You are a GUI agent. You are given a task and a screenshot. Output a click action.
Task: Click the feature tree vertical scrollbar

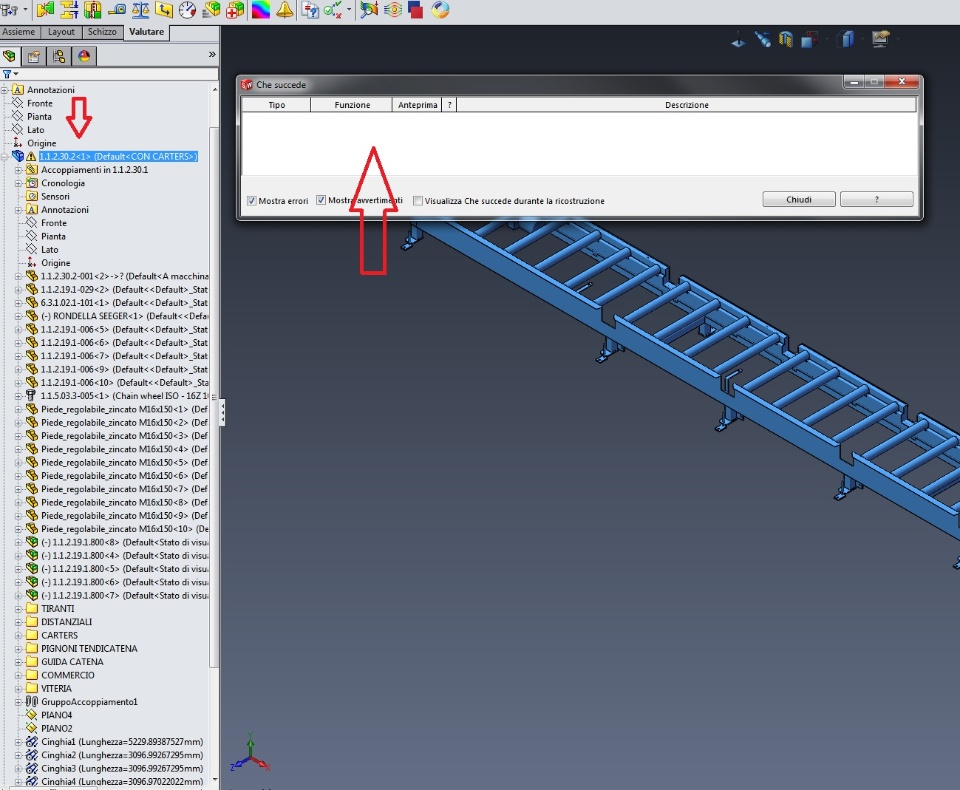(x=214, y=398)
